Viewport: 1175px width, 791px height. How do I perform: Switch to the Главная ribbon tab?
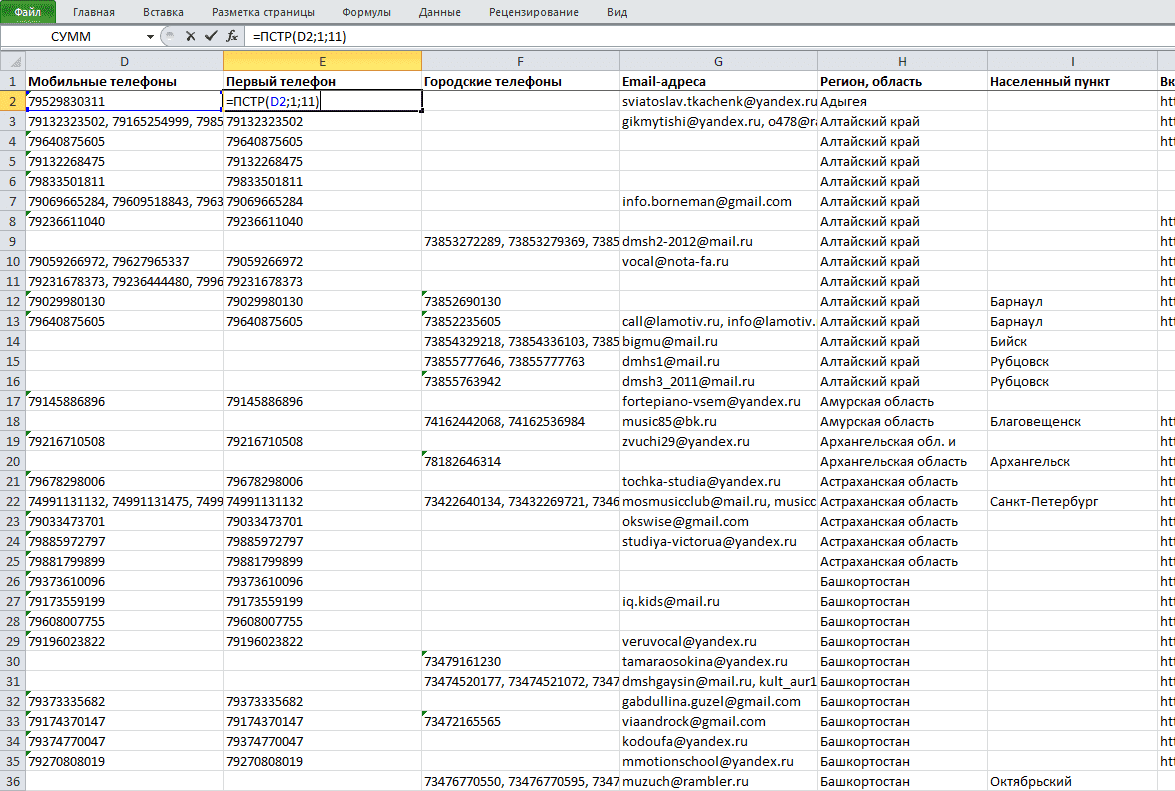[94, 12]
